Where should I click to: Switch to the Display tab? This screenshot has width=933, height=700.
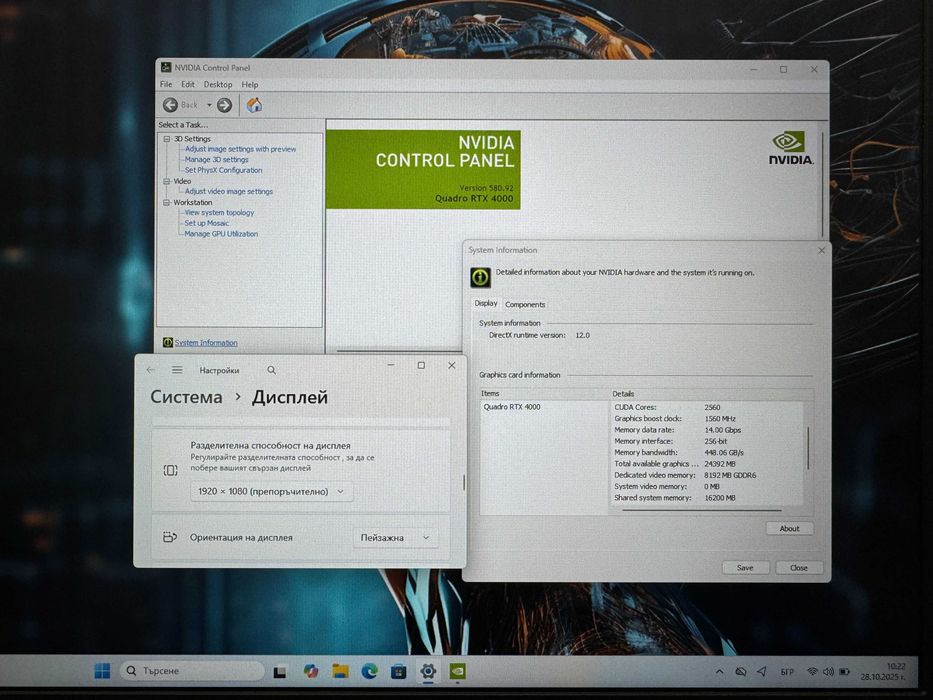click(x=486, y=304)
